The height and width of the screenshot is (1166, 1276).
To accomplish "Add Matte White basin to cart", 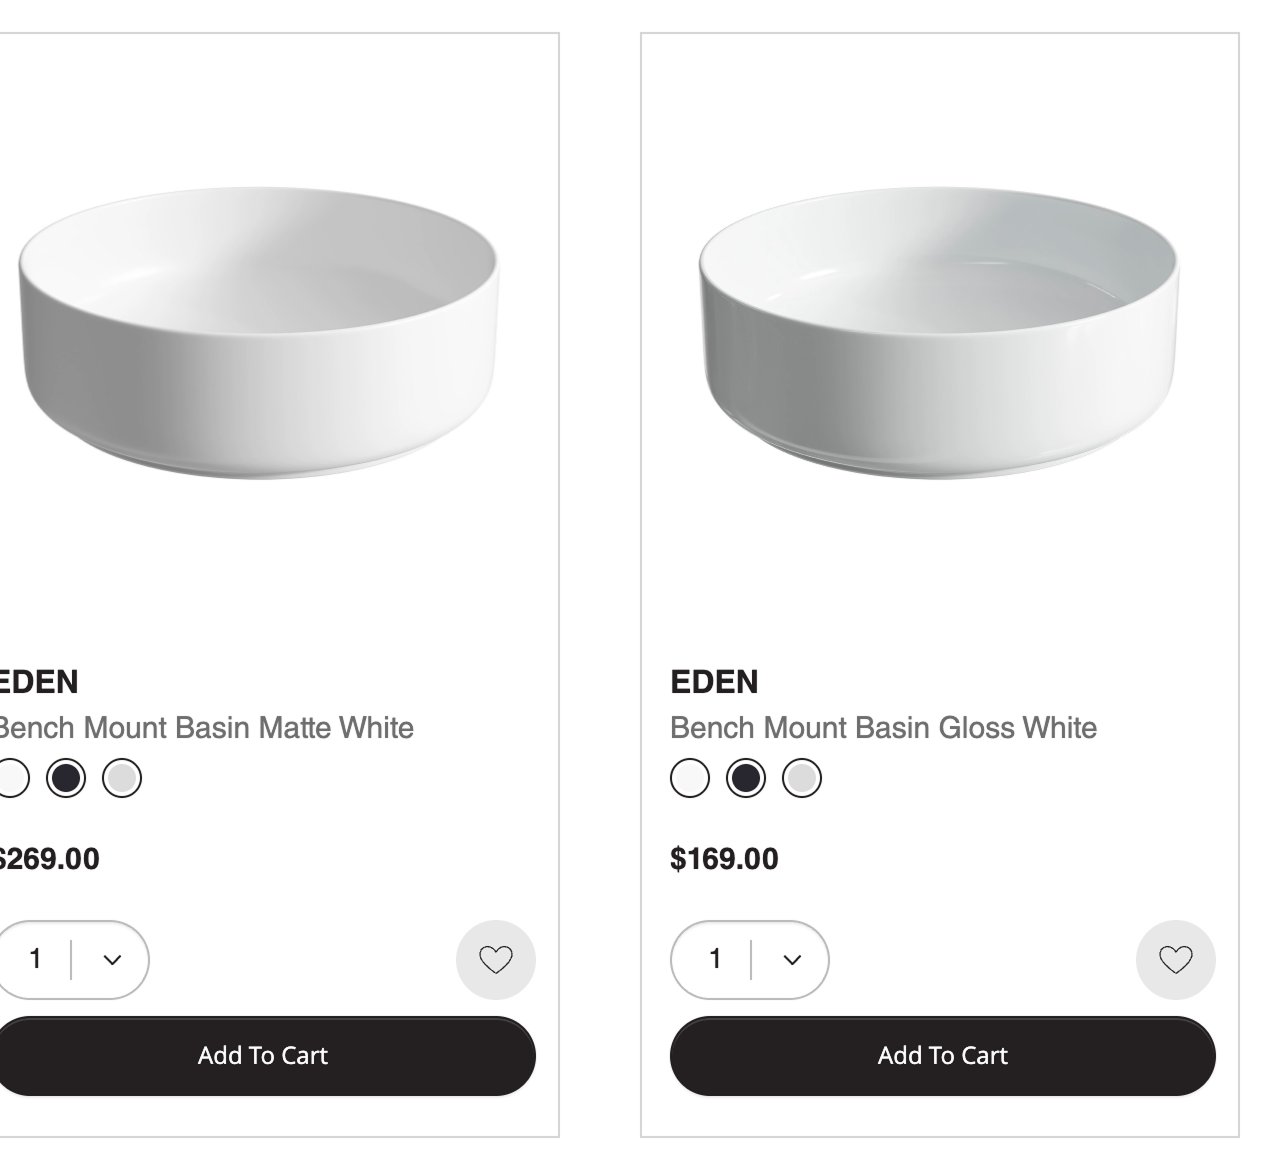I will coord(263,1056).
